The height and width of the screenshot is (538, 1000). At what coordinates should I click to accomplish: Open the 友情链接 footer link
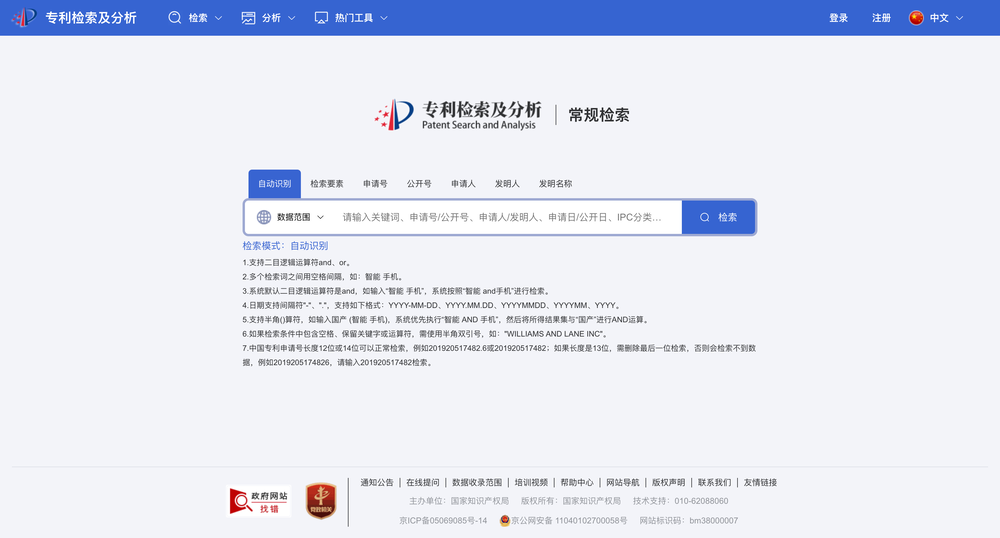[x=760, y=483]
